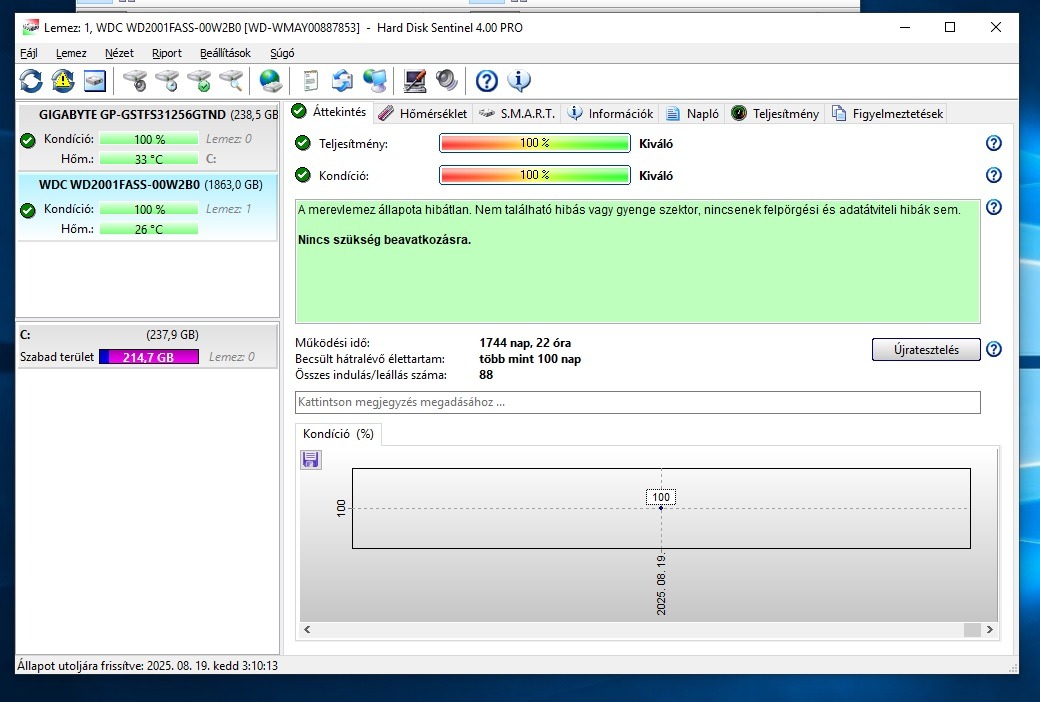Save chart using the floppy disk icon
This screenshot has height=702, width=1040.
pyautogui.click(x=311, y=459)
